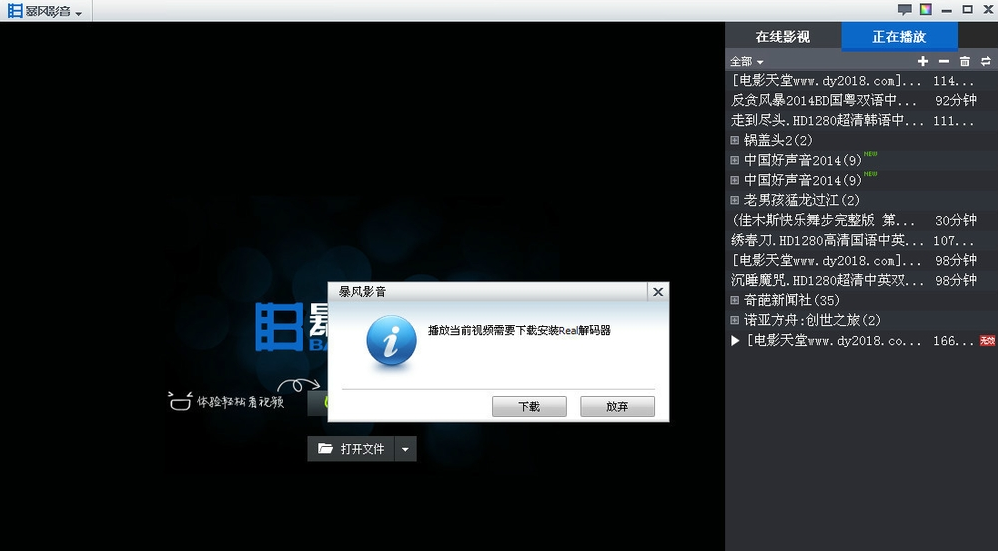
Task: Remove item with the minus icon
Action: [944, 61]
